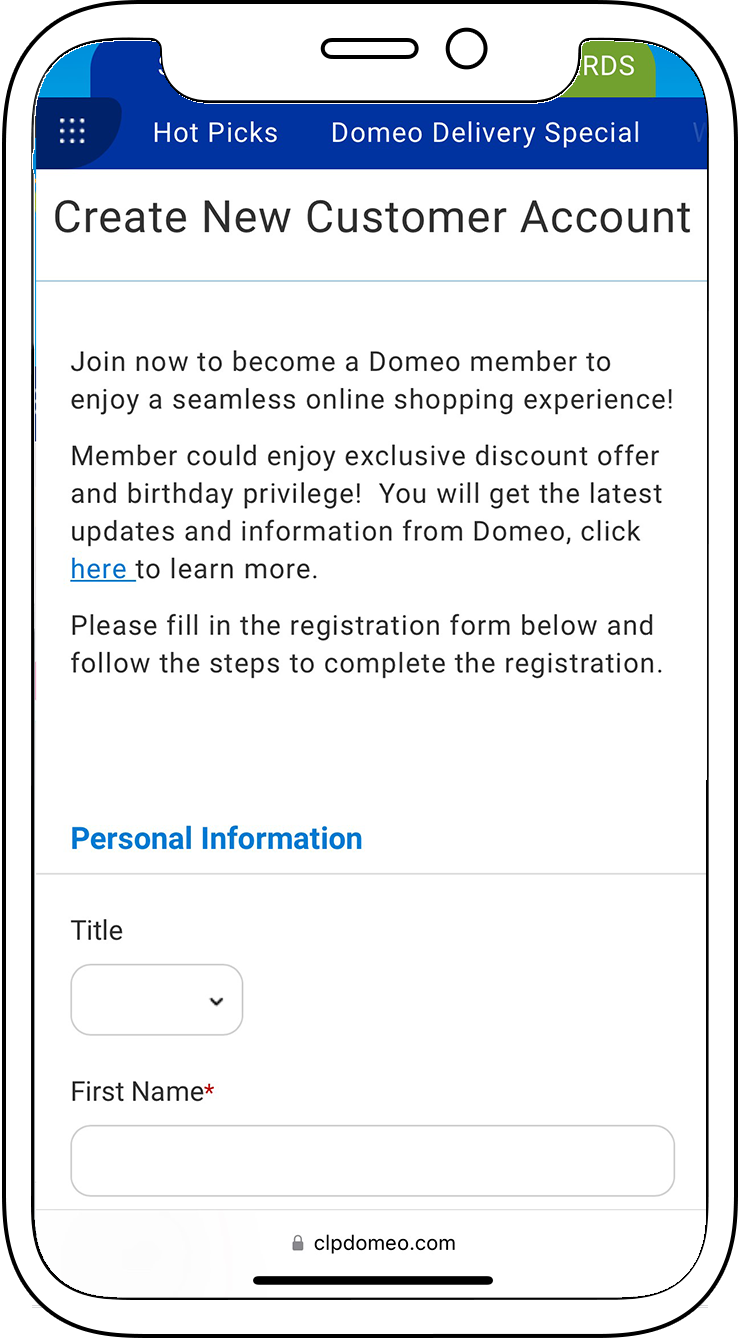Image resolution: width=740 pixels, height=1340 pixels.
Task: Click the Title field label
Action: coord(97,930)
